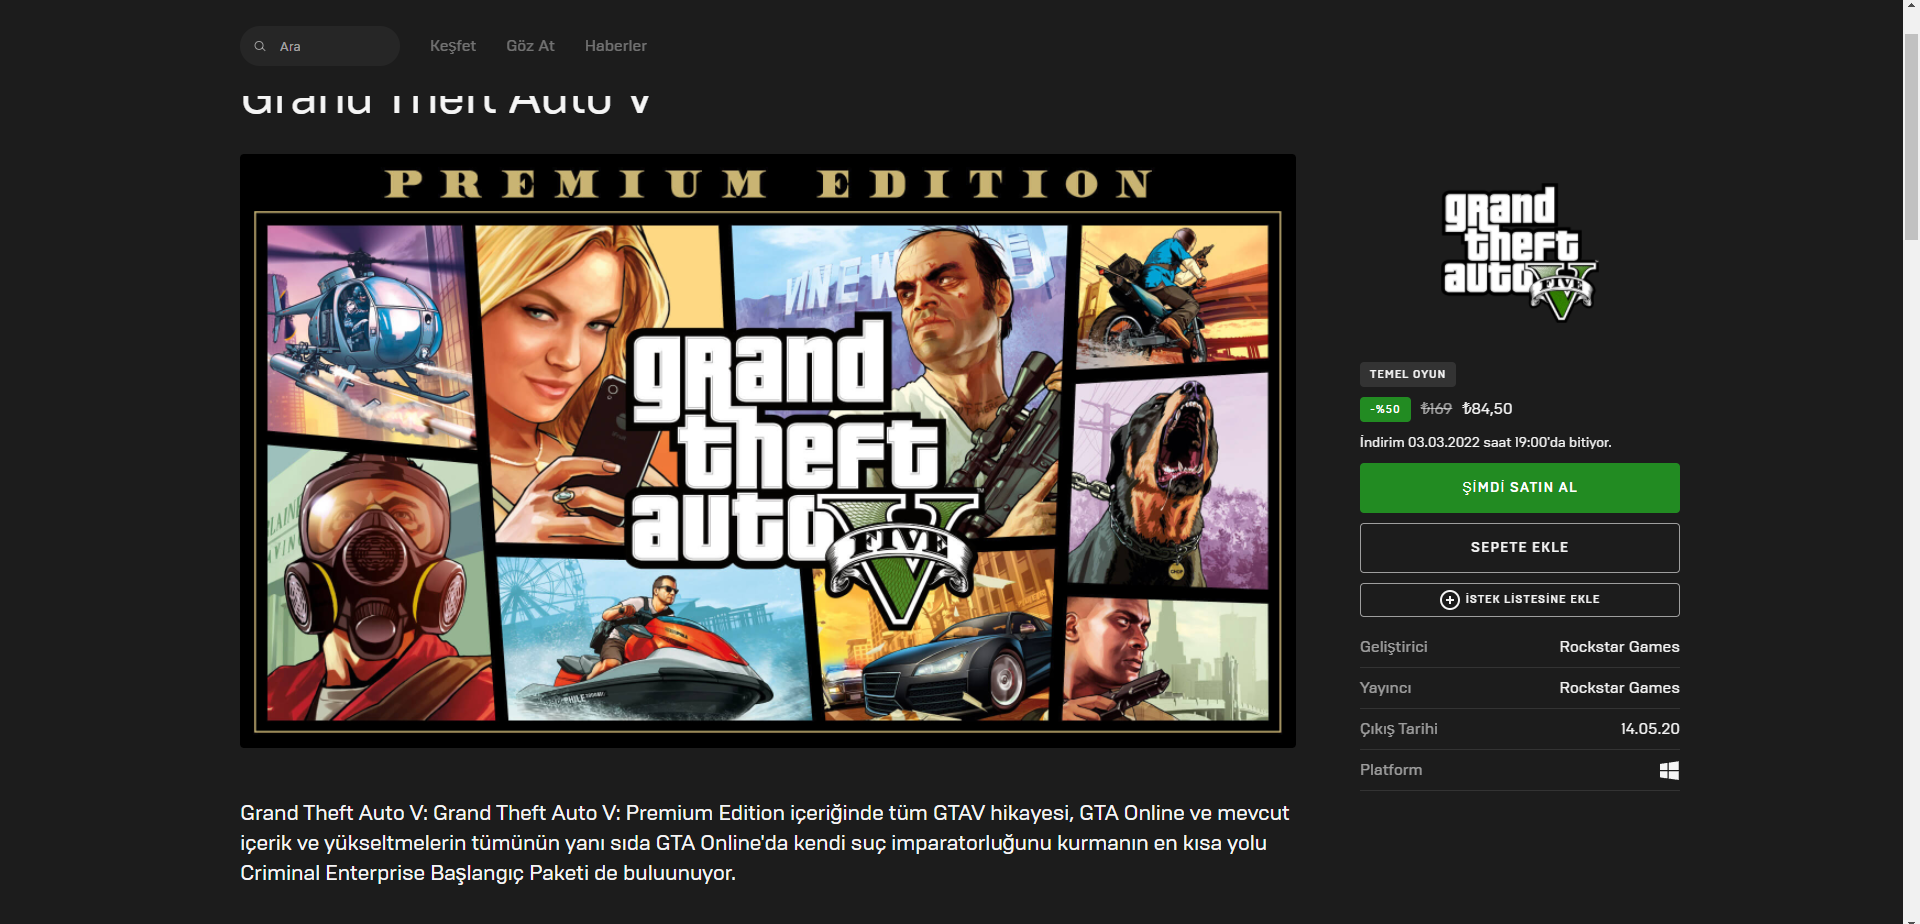Open the Keşfet menu item
Image resolution: width=1920 pixels, height=924 pixels.
(453, 46)
